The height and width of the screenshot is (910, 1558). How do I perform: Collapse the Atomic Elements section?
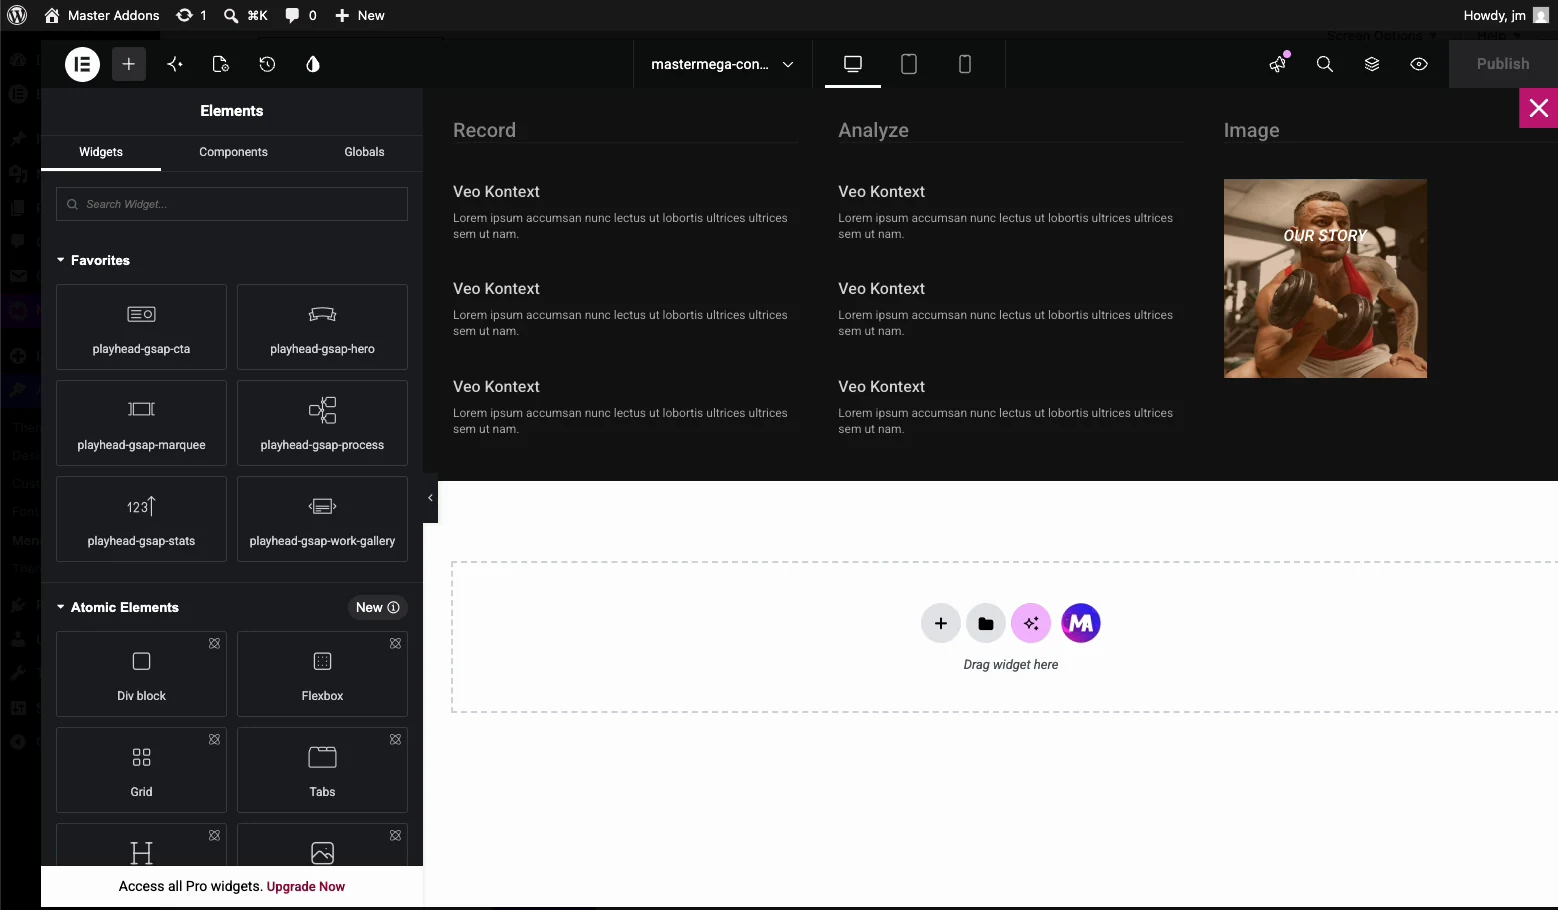(118, 607)
